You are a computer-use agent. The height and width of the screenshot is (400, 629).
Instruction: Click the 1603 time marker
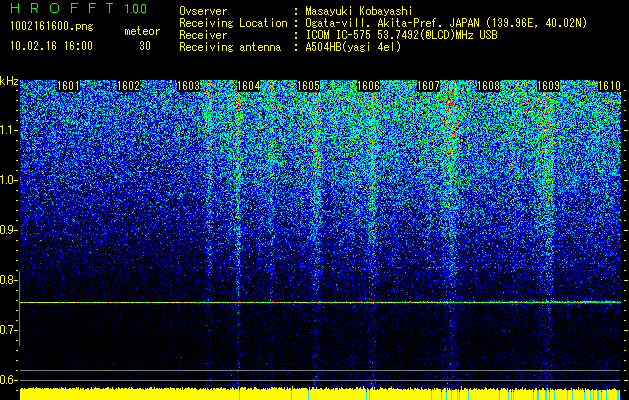click(x=188, y=86)
